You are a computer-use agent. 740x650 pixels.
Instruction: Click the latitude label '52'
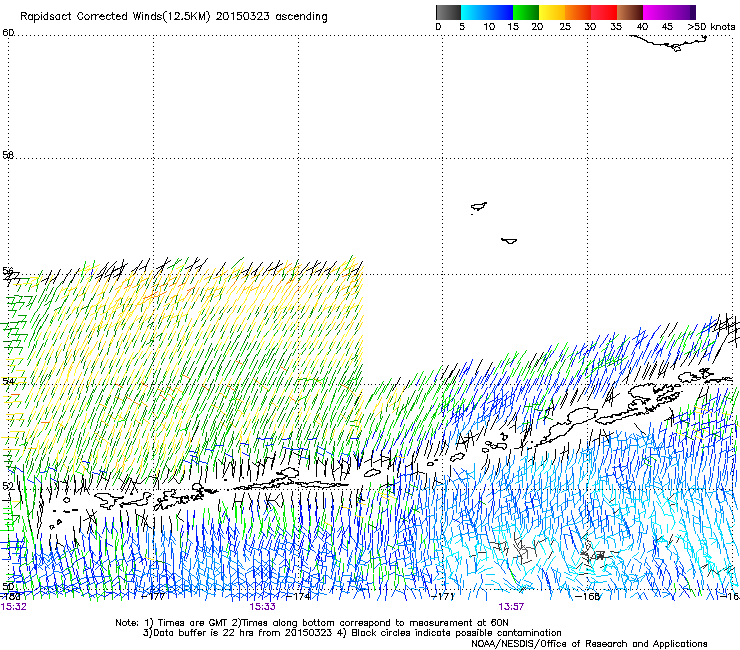click(x=8, y=485)
